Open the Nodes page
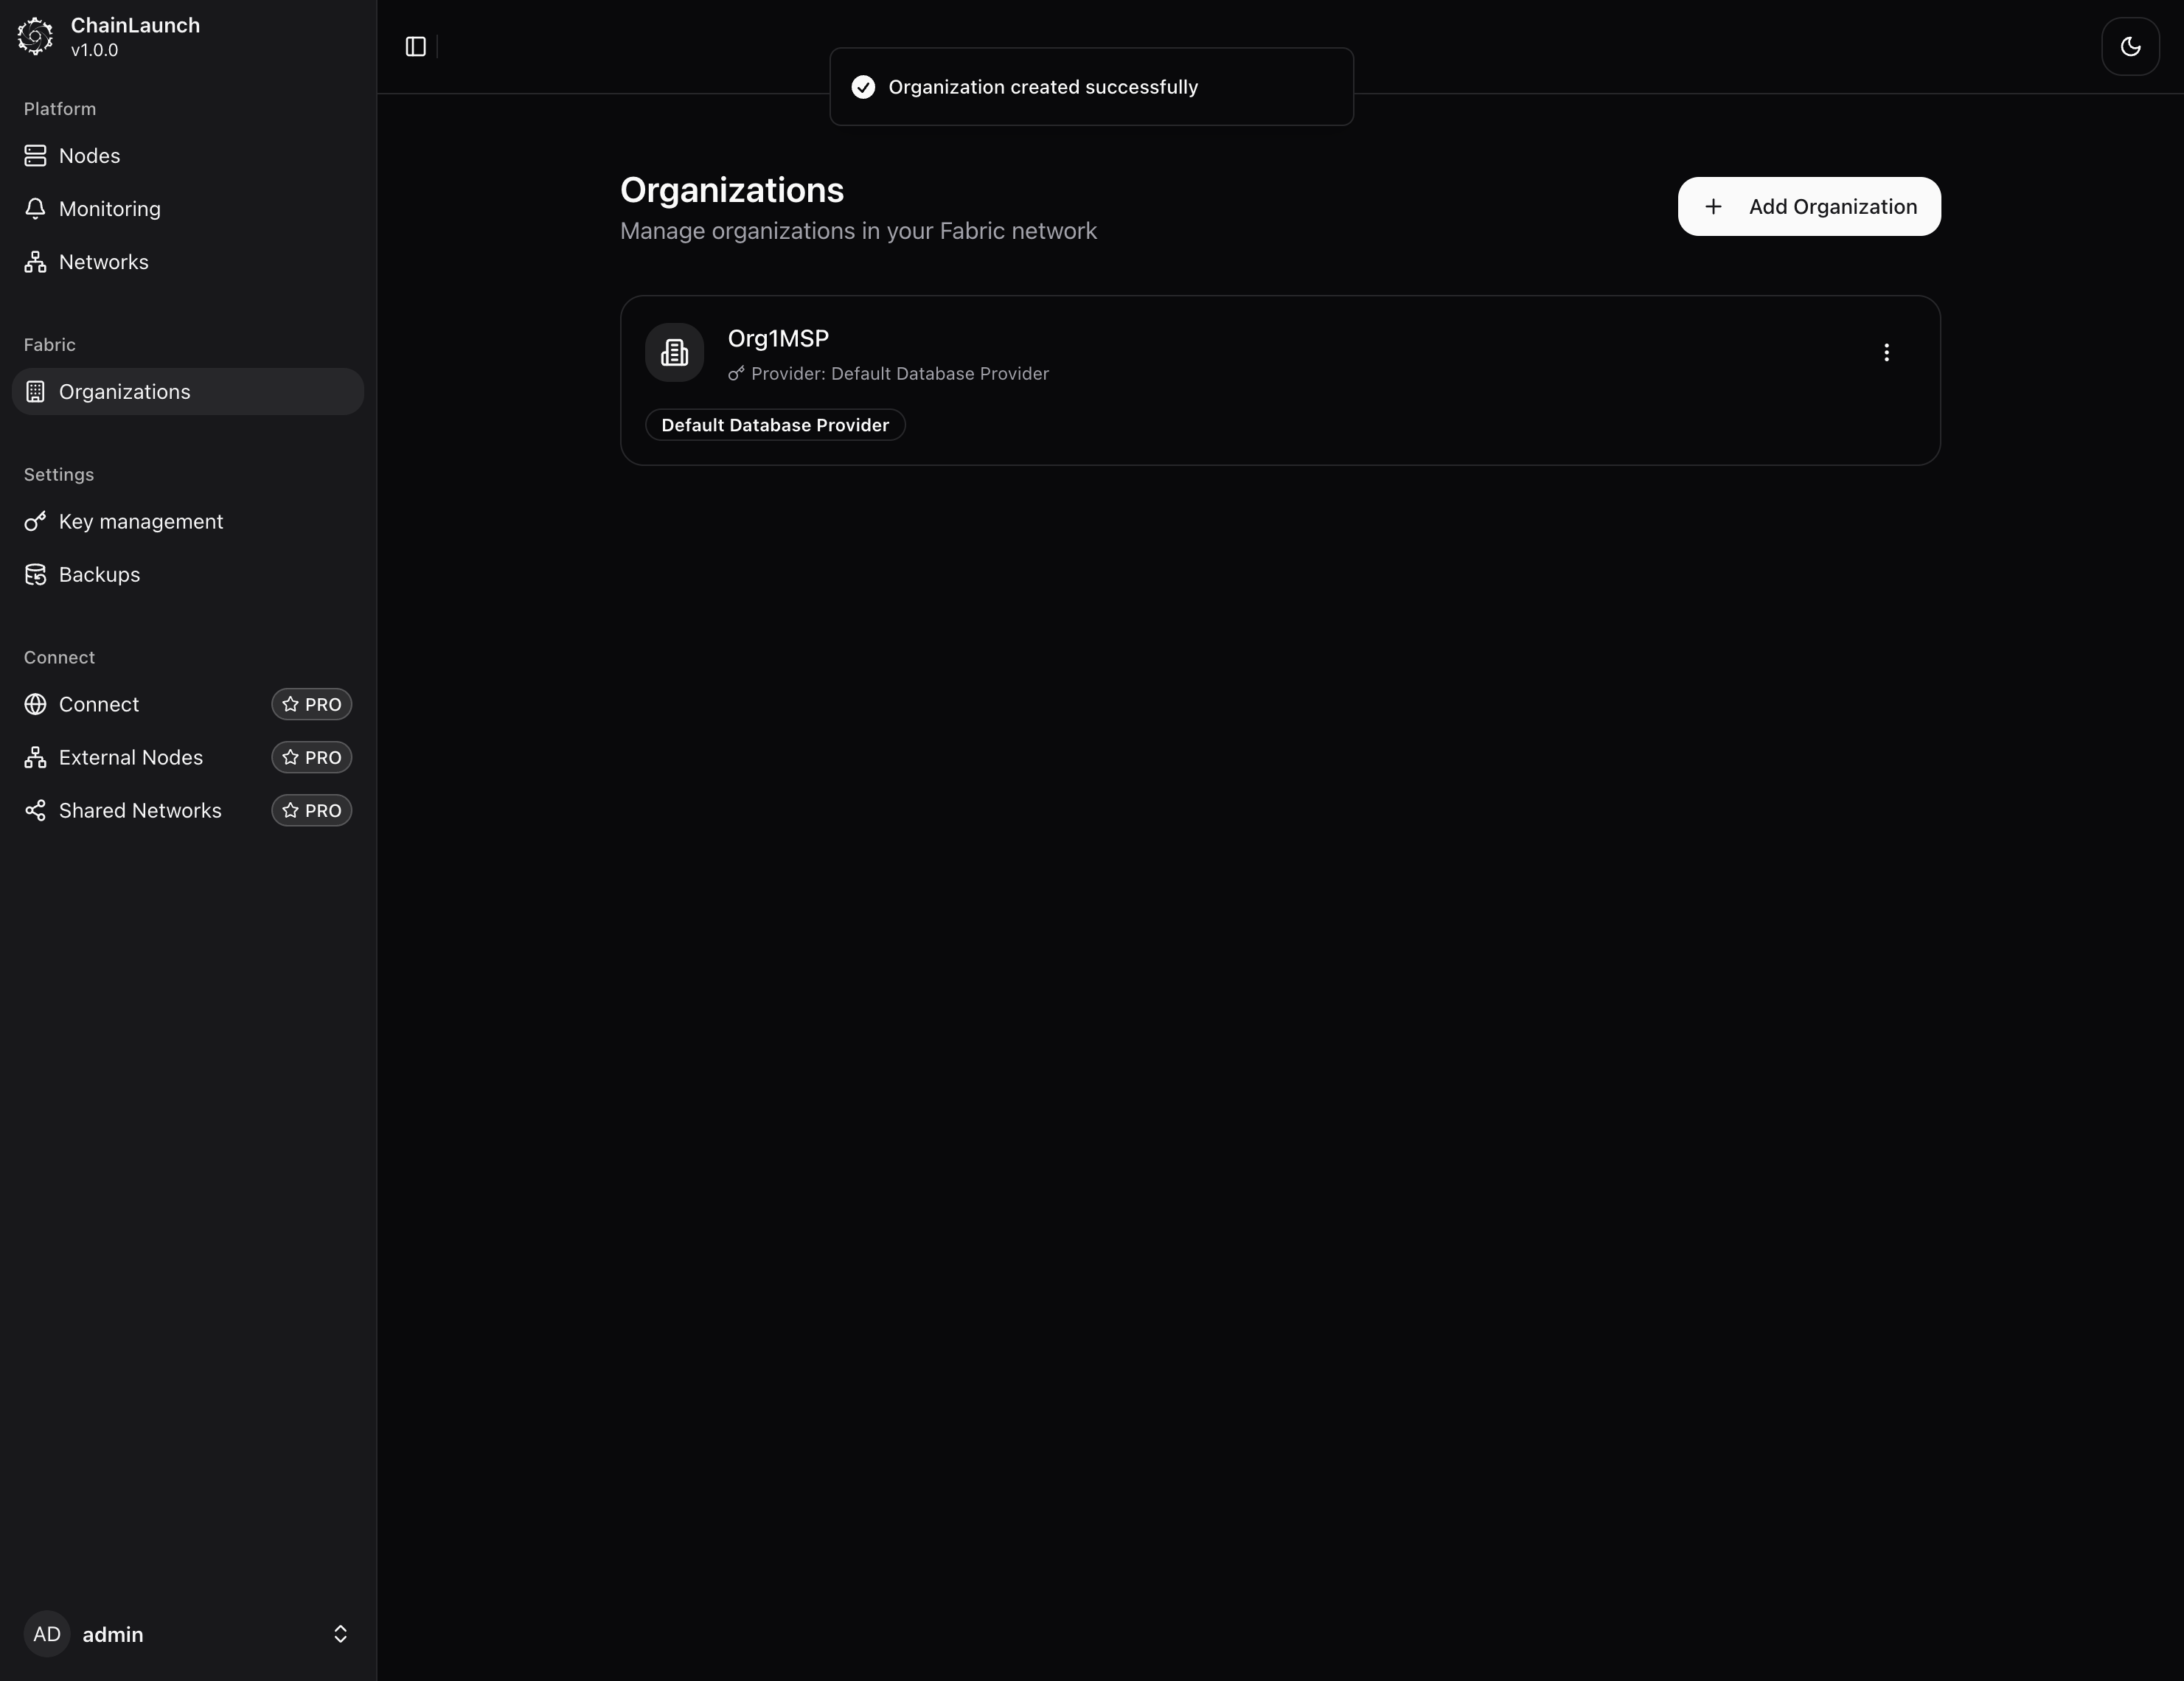The width and height of the screenshot is (2184, 1681). (89, 156)
